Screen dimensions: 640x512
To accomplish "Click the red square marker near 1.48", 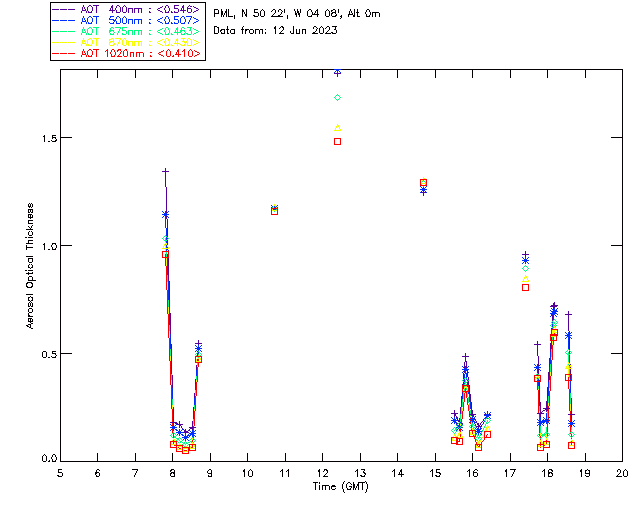I will (338, 141).
